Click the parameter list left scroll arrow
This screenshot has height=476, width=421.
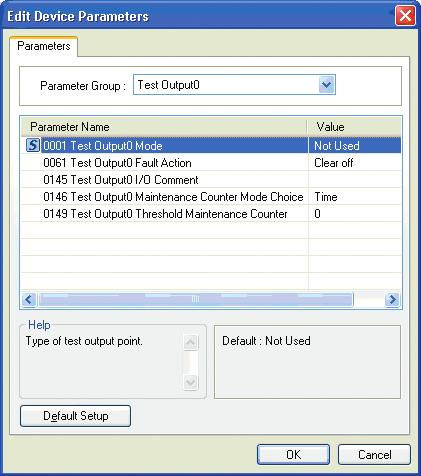coord(29,299)
